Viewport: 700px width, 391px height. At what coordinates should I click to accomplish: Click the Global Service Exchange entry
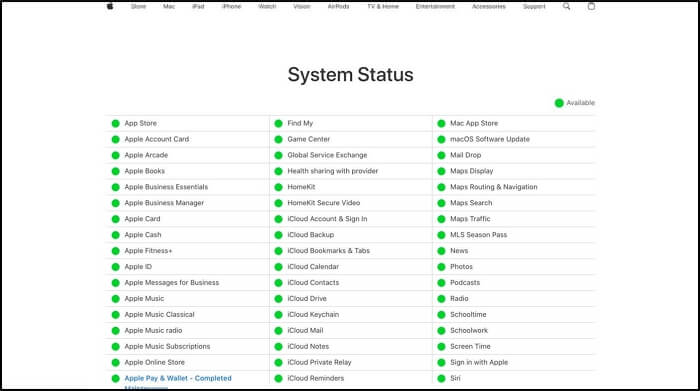[327, 155]
